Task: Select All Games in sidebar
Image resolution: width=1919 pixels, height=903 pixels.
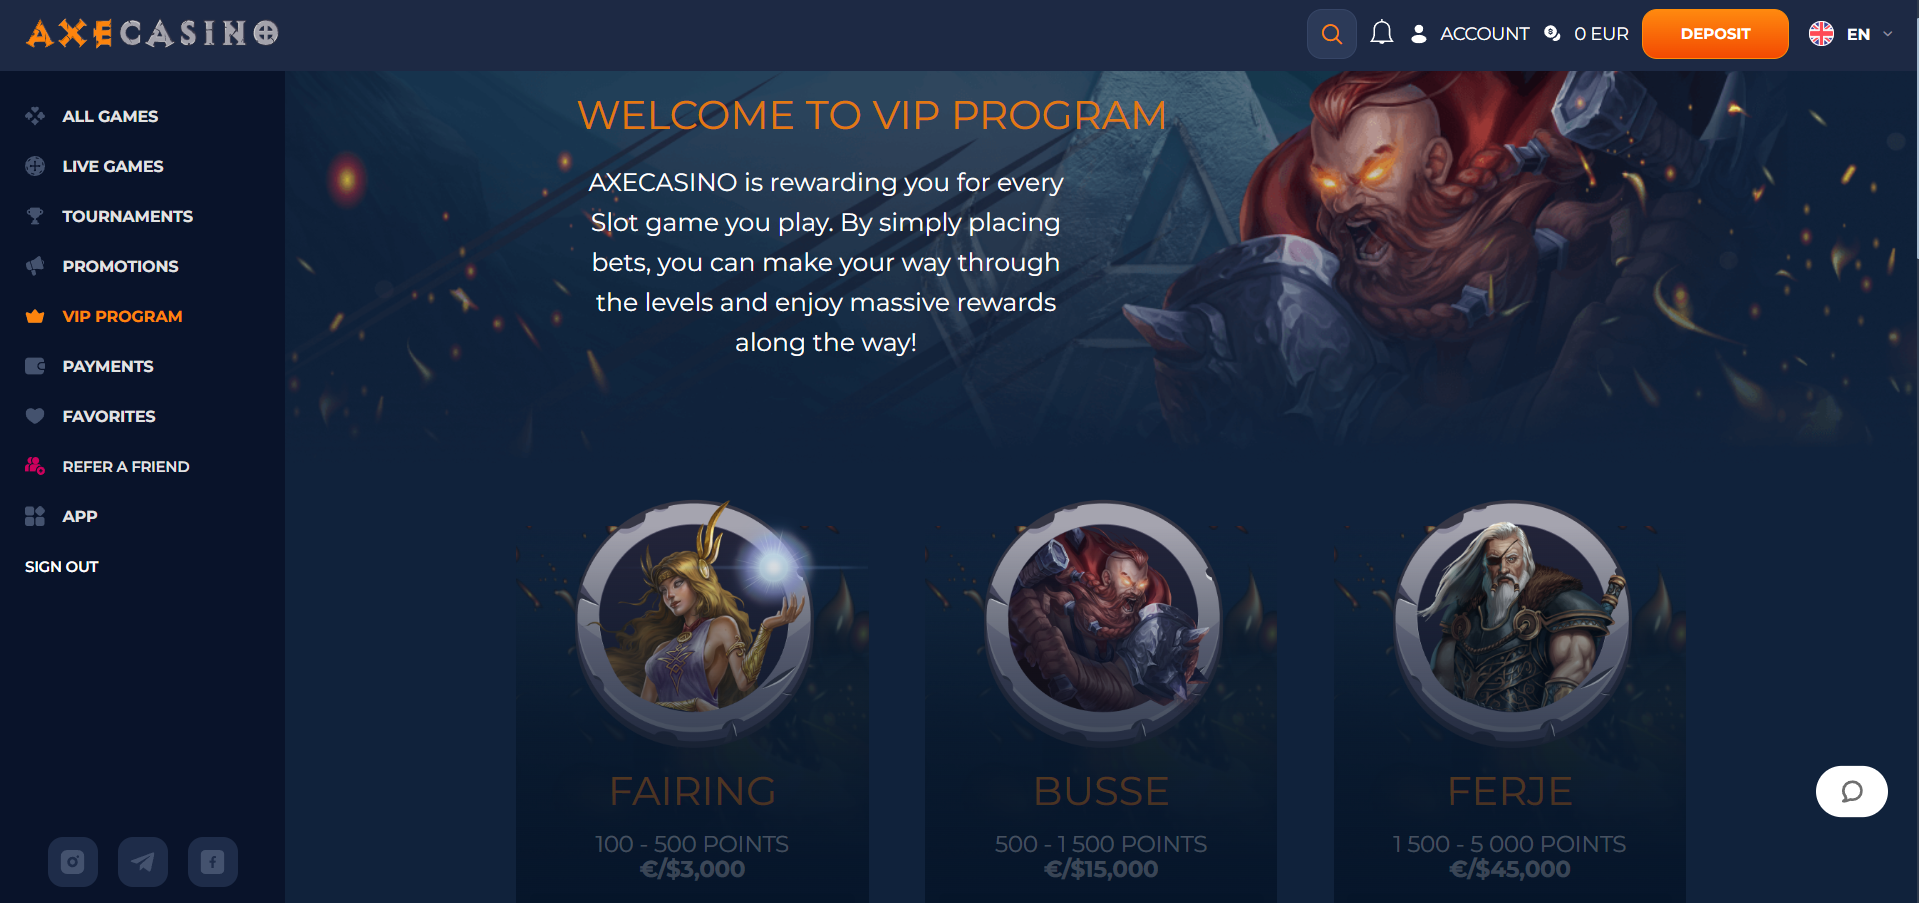Action: click(x=110, y=116)
